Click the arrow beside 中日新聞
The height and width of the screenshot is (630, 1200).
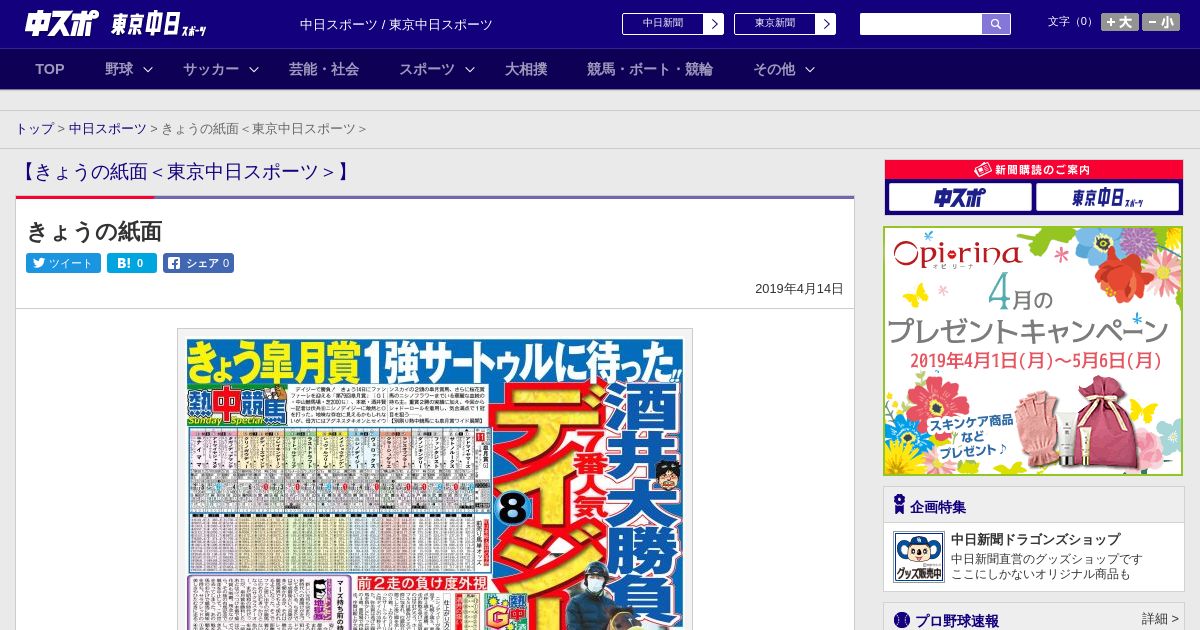[714, 24]
